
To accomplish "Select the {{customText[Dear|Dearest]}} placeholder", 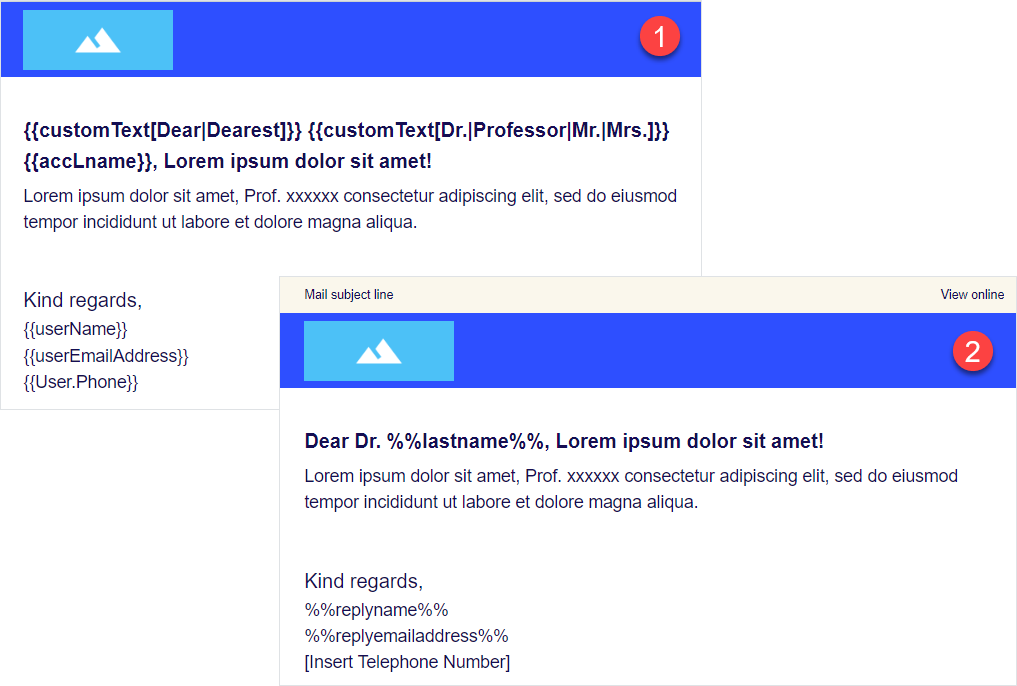I will click(162, 130).
